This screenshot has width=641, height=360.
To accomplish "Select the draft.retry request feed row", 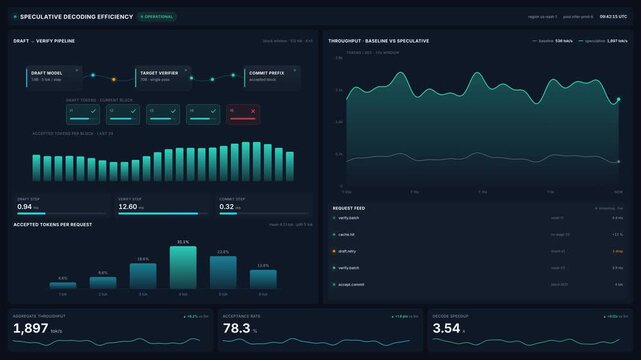I will pyautogui.click(x=477, y=251).
